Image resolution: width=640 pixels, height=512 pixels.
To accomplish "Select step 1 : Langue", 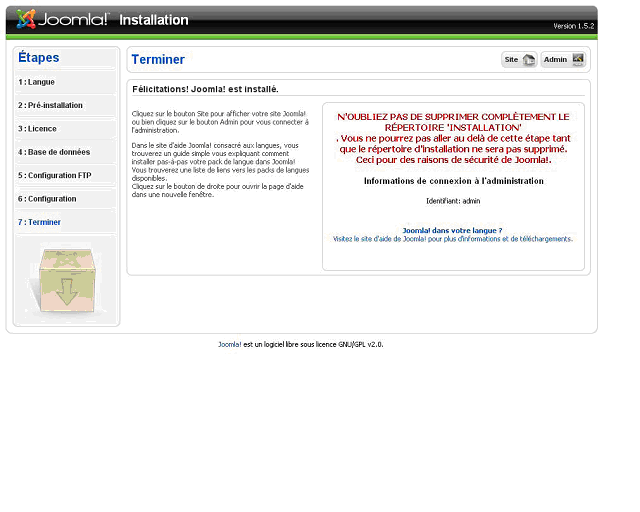I will point(36,82).
